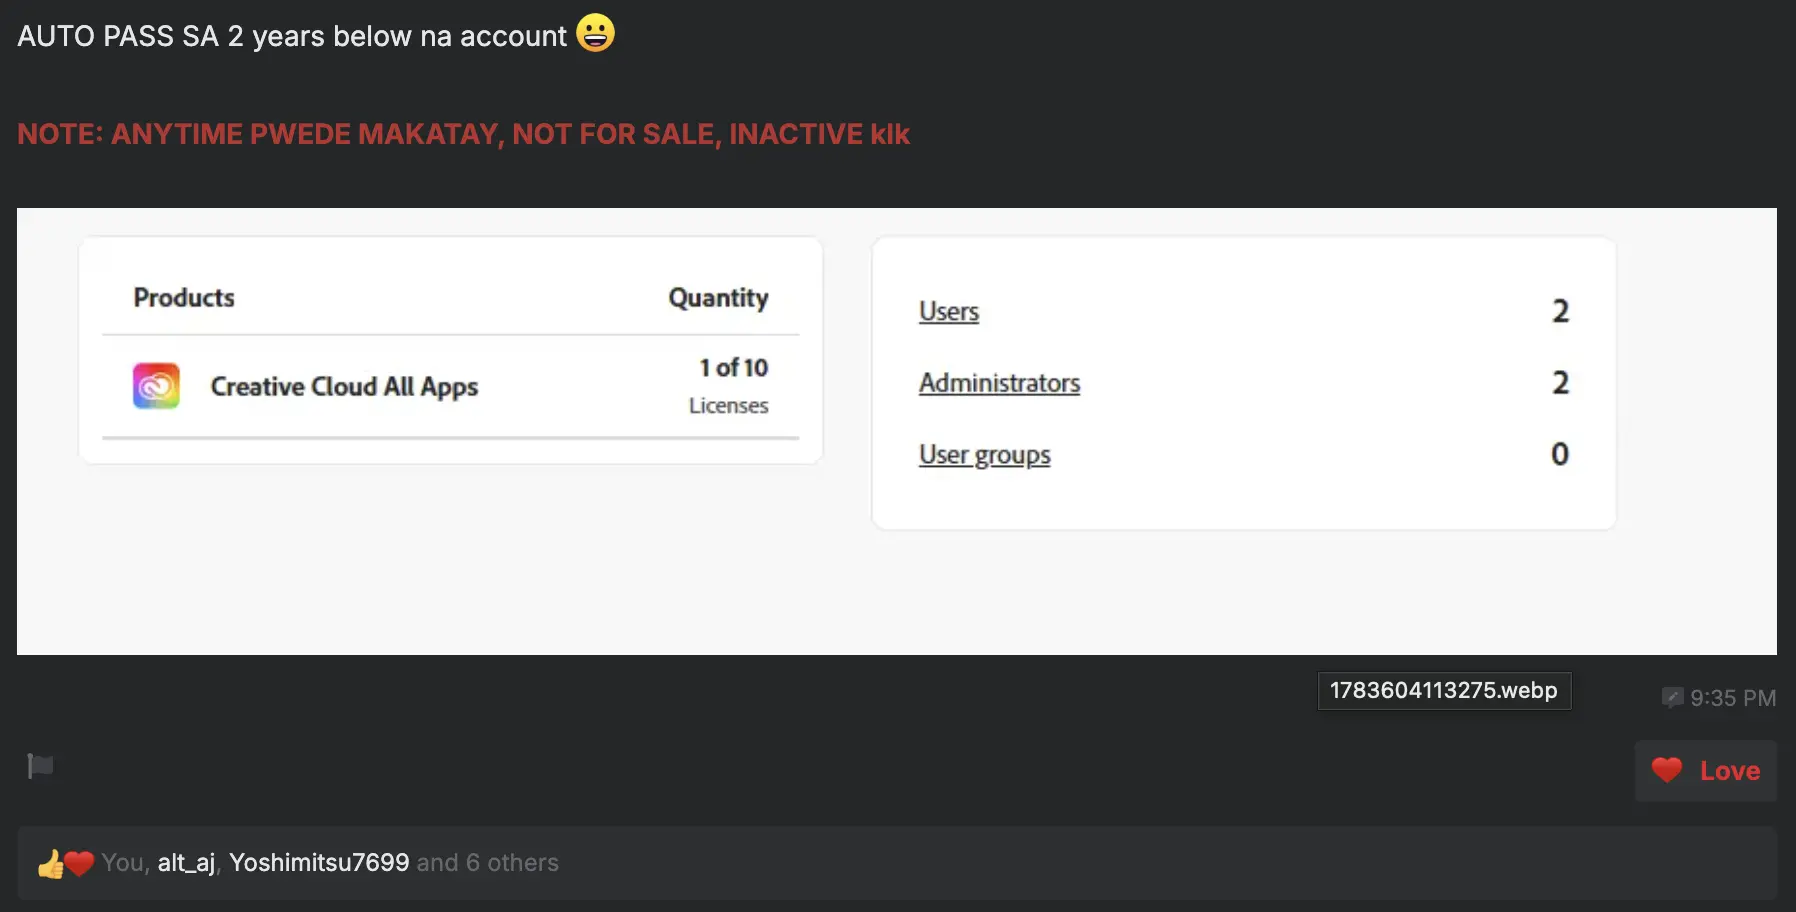Select the Creative Cloud All Apps product

pos(344,386)
